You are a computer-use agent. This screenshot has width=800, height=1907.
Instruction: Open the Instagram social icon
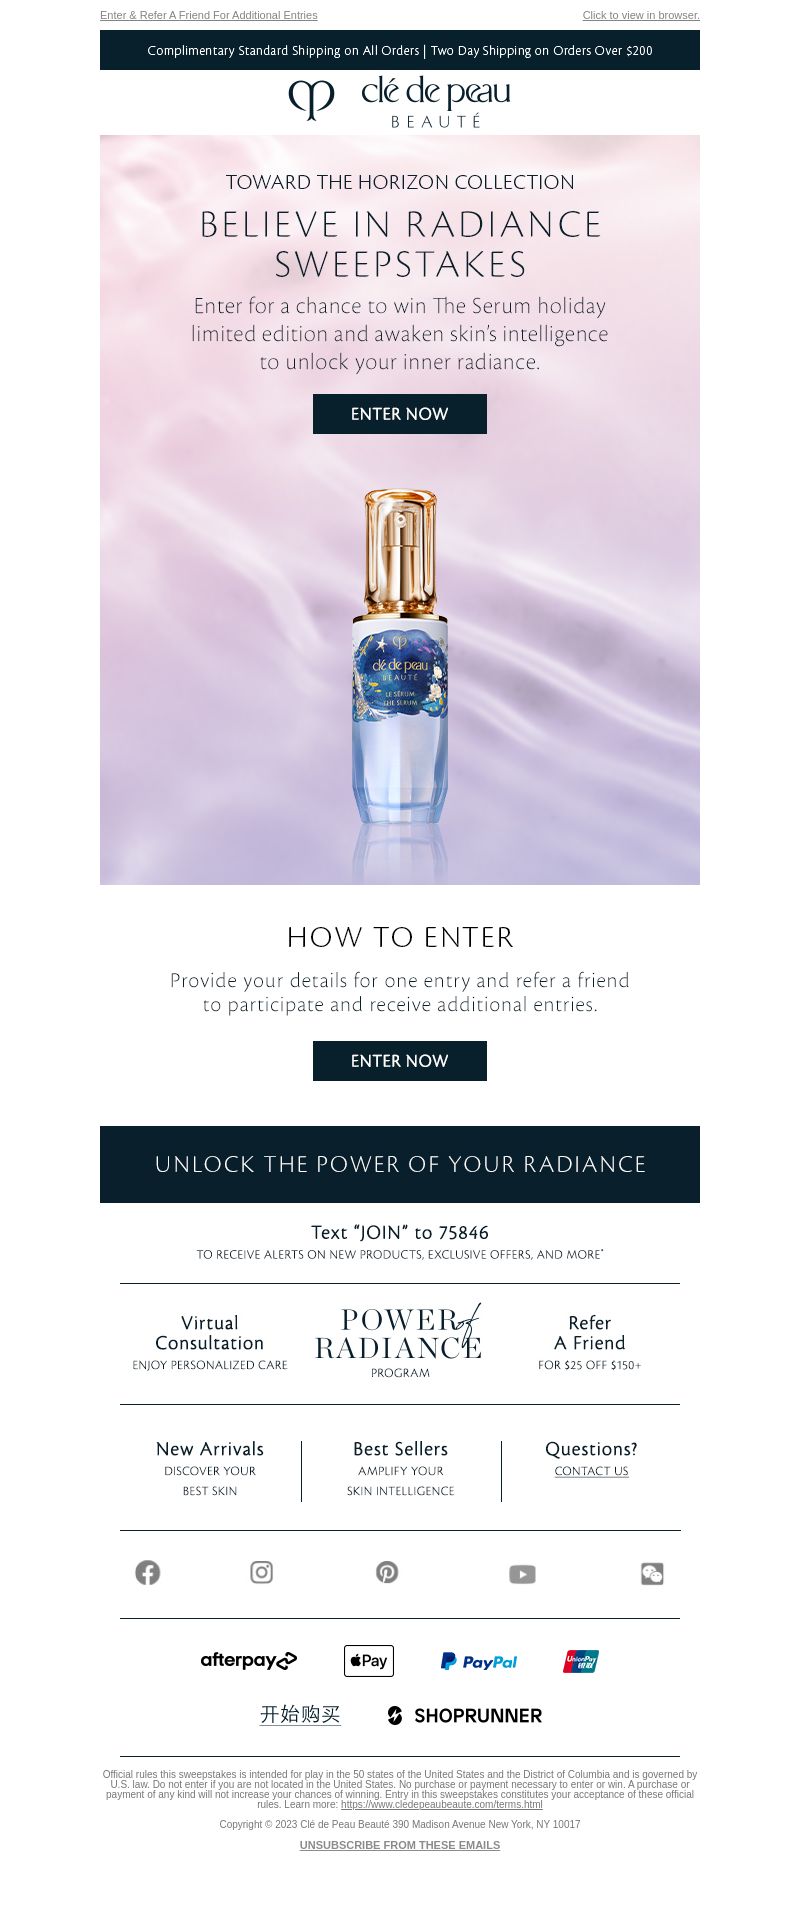coord(261,1573)
